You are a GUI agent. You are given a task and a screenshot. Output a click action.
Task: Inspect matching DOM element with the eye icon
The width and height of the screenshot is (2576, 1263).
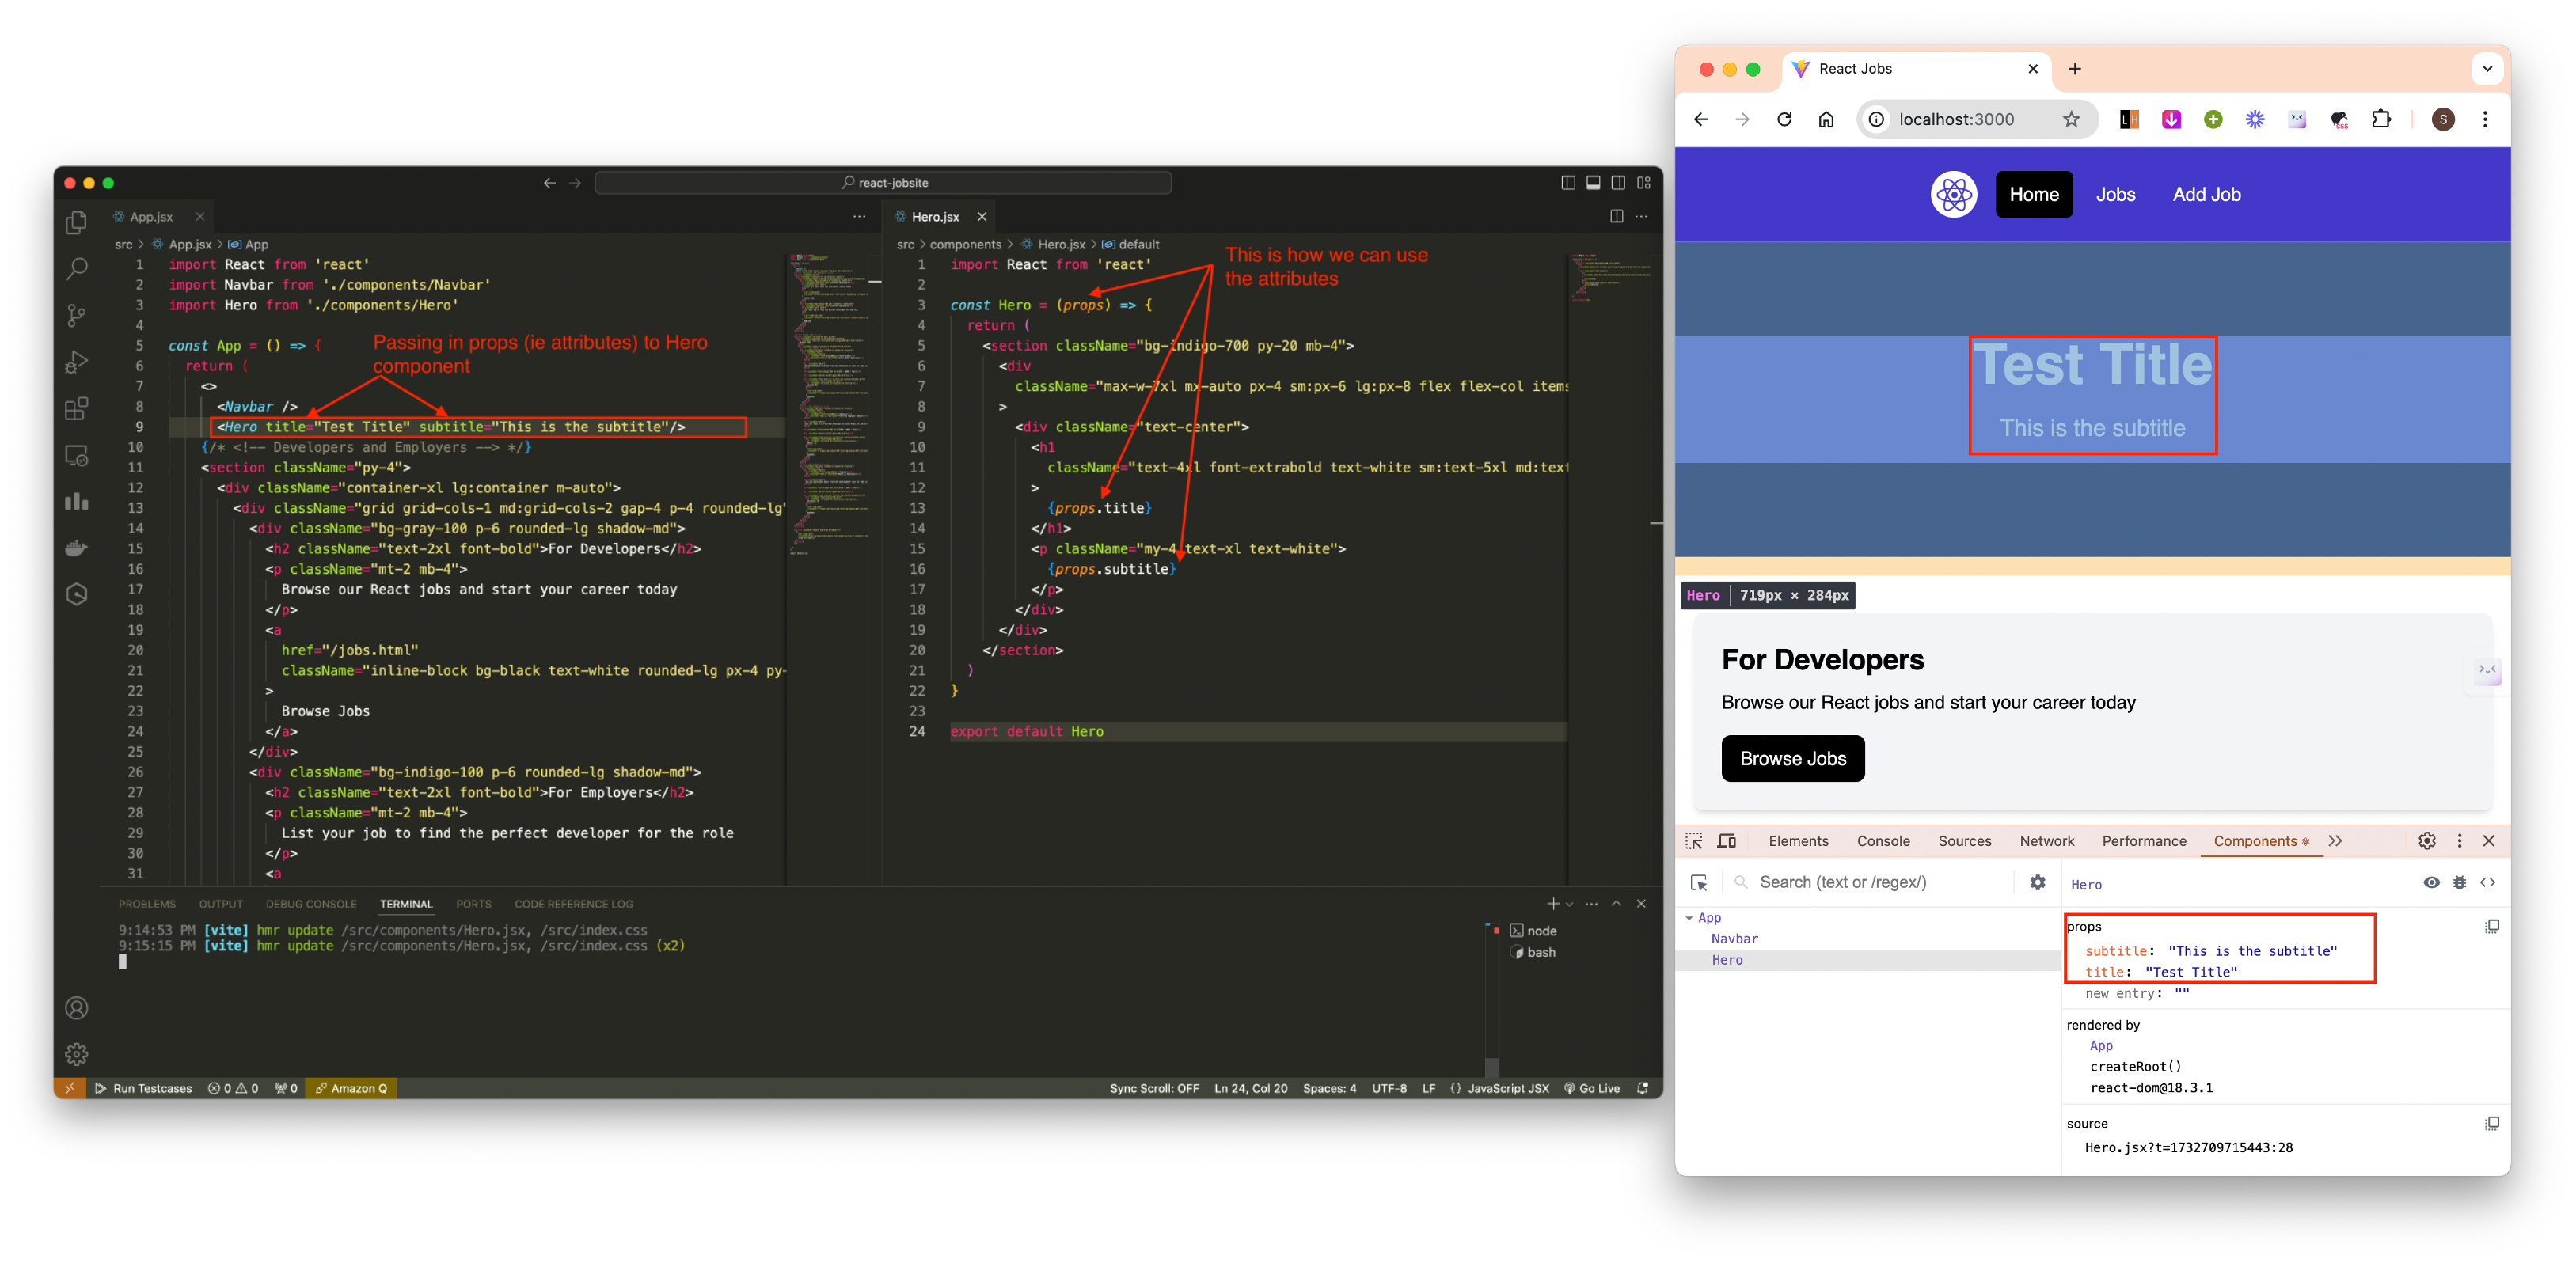[2431, 882]
